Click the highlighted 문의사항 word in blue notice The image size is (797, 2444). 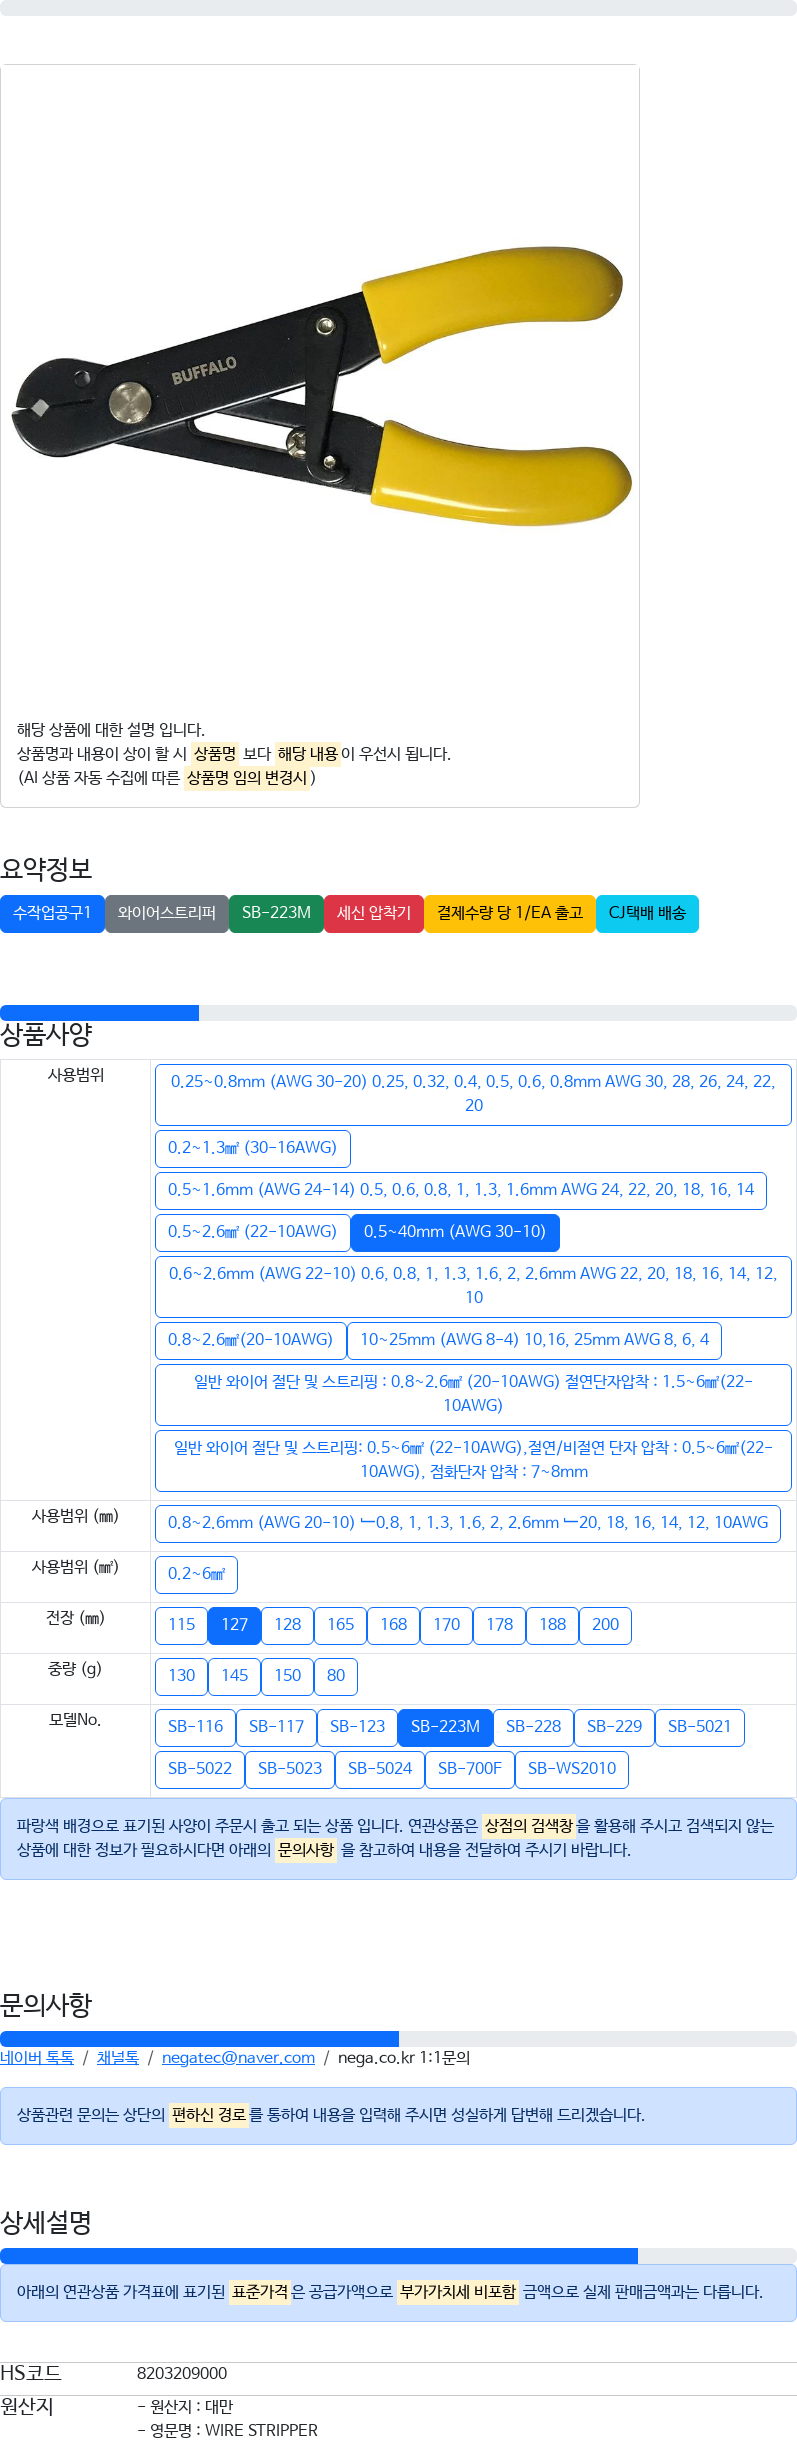307,1851
